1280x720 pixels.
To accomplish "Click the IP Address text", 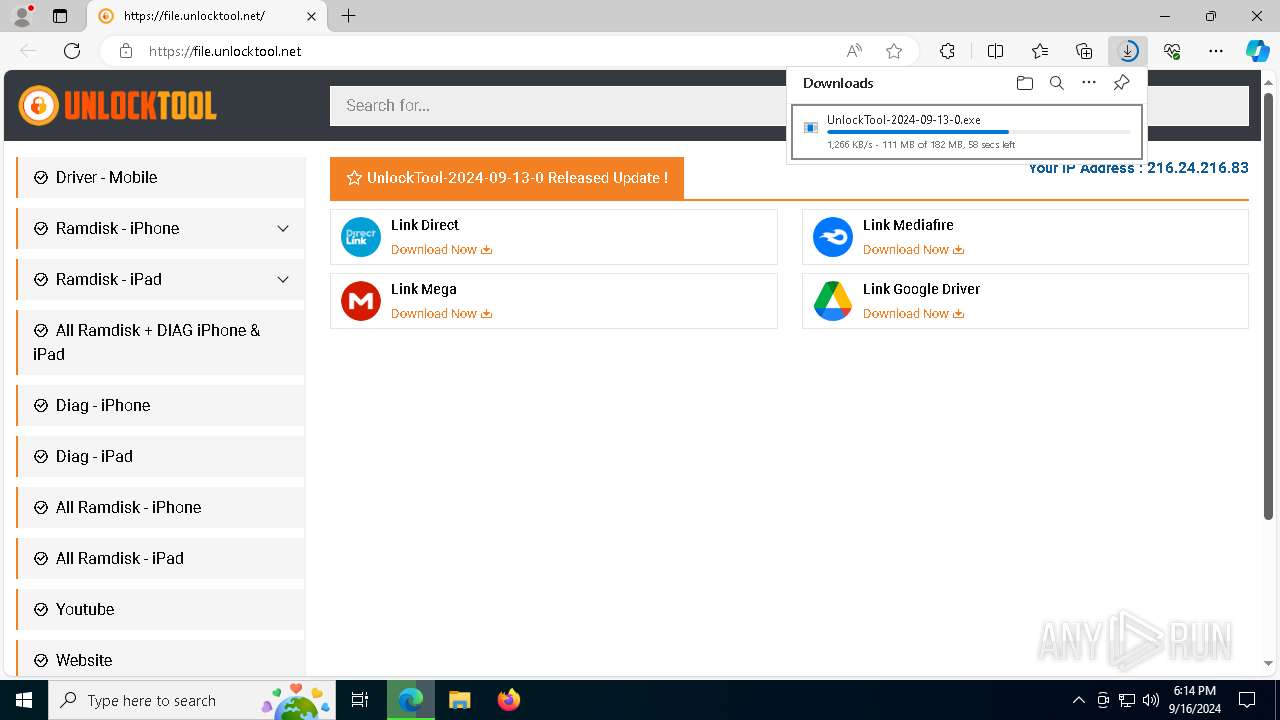I will (x=1138, y=168).
